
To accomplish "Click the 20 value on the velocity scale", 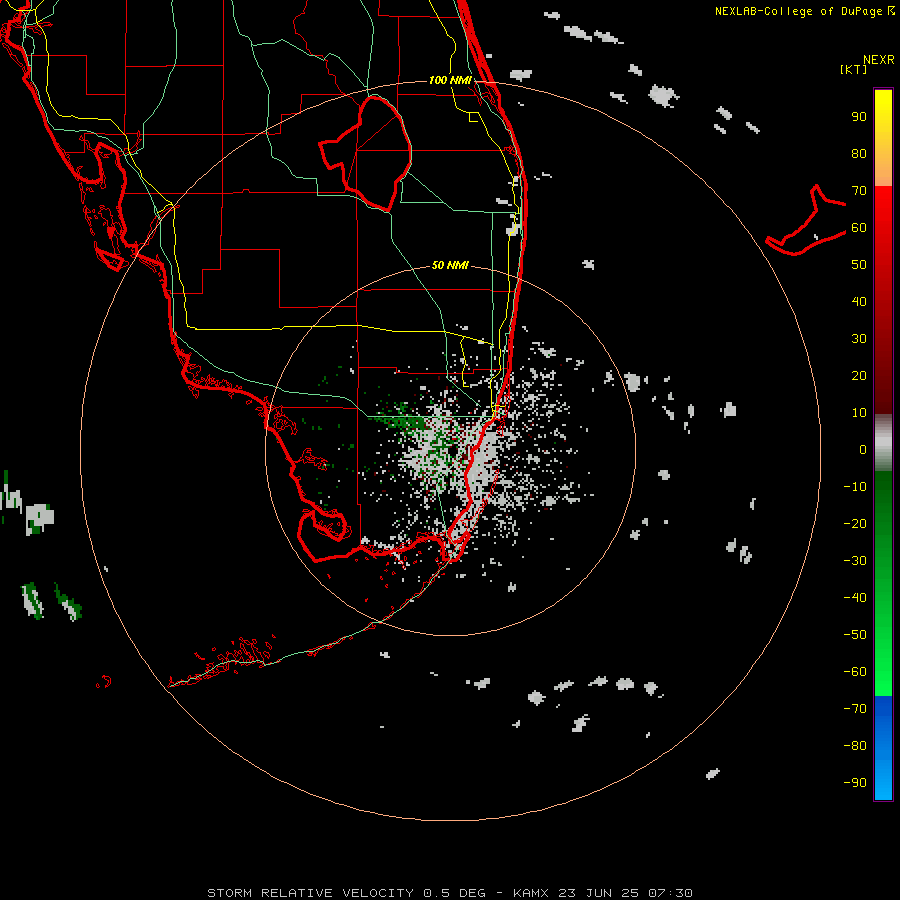I will pos(859,376).
